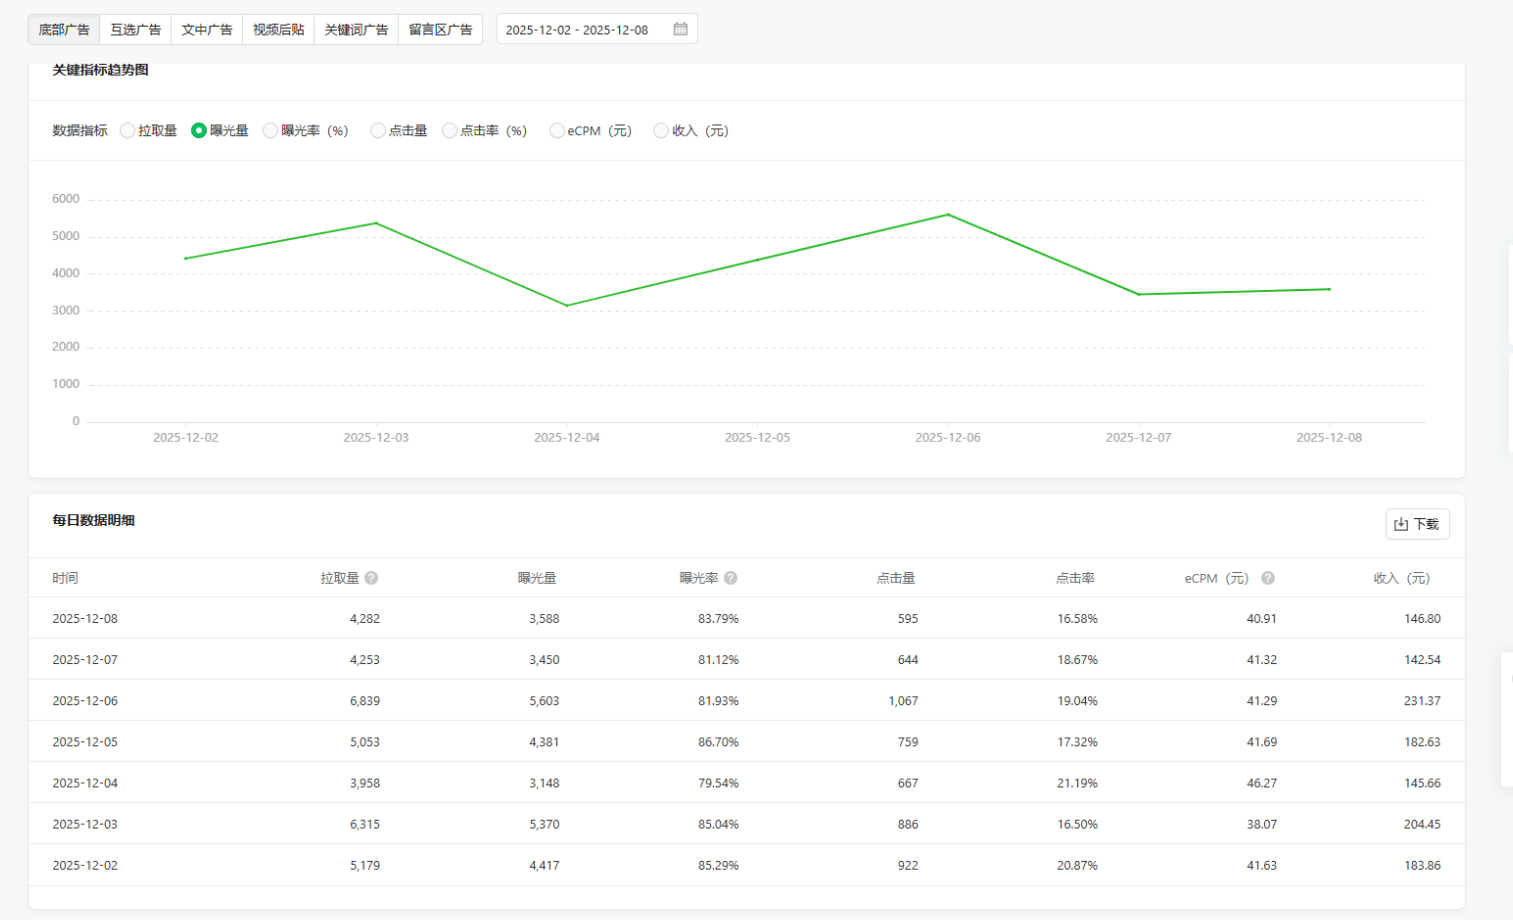Screen dimensions: 1513x920
Task: Click the 曝光量 column header
Action: pos(537,578)
